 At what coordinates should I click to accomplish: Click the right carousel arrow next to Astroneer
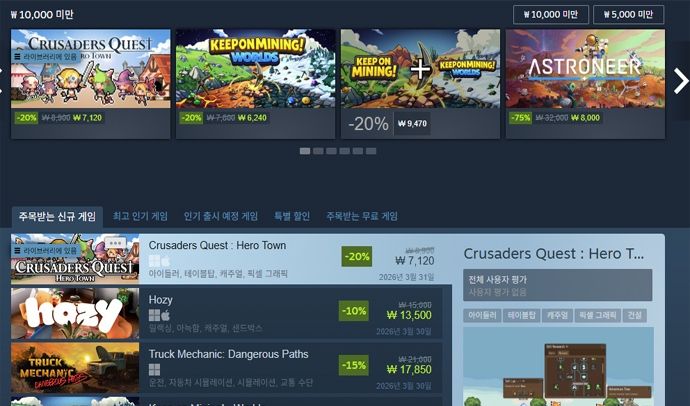click(x=681, y=81)
